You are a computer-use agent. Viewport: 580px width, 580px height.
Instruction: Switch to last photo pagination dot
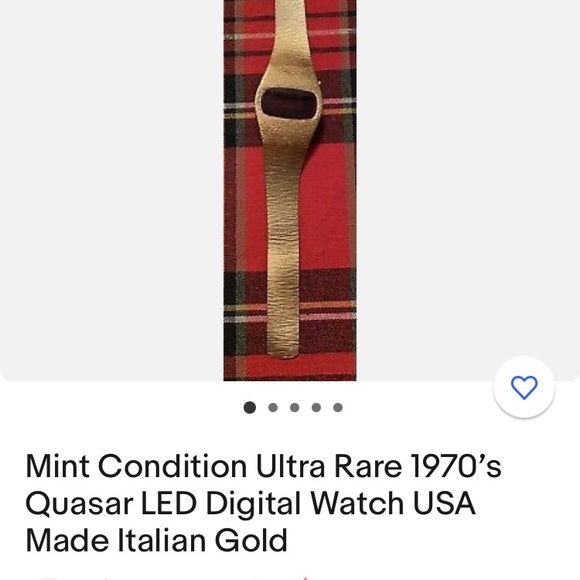[x=338, y=407]
